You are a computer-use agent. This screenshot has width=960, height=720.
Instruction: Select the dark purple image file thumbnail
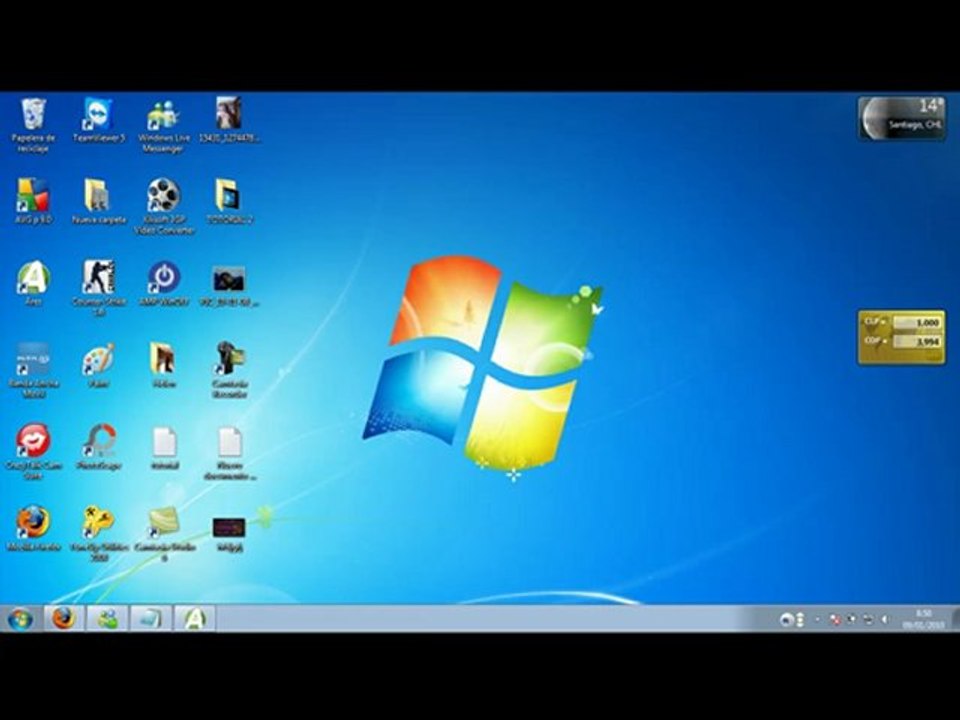click(x=229, y=534)
